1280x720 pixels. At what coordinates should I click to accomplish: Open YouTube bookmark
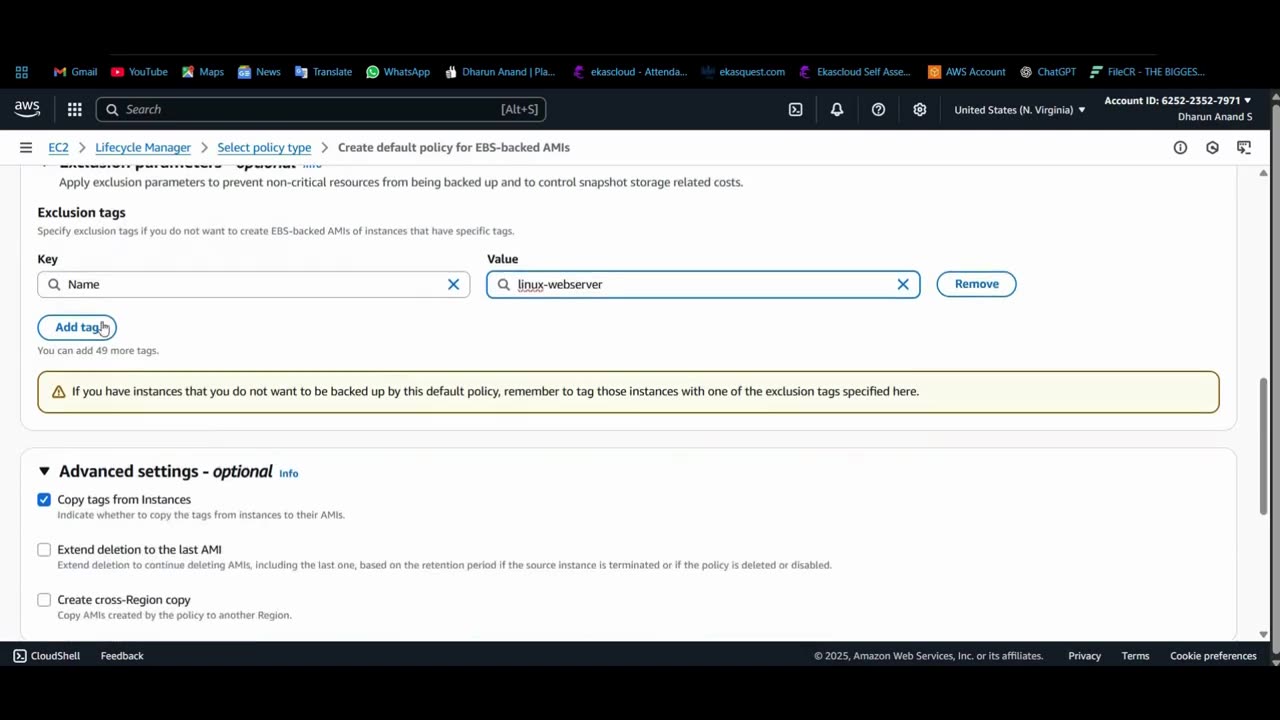(x=139, y=72)
